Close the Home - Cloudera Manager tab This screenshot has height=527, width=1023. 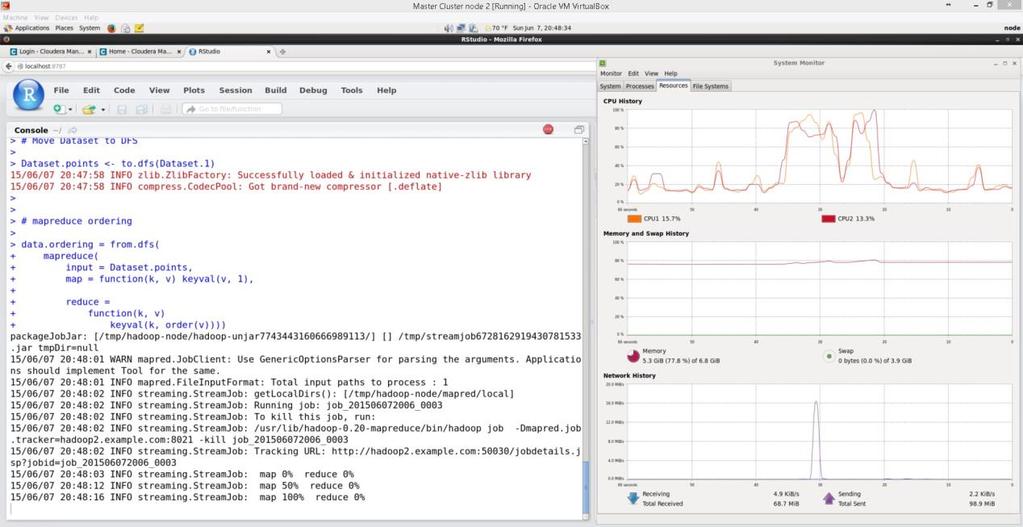[179, 52]
